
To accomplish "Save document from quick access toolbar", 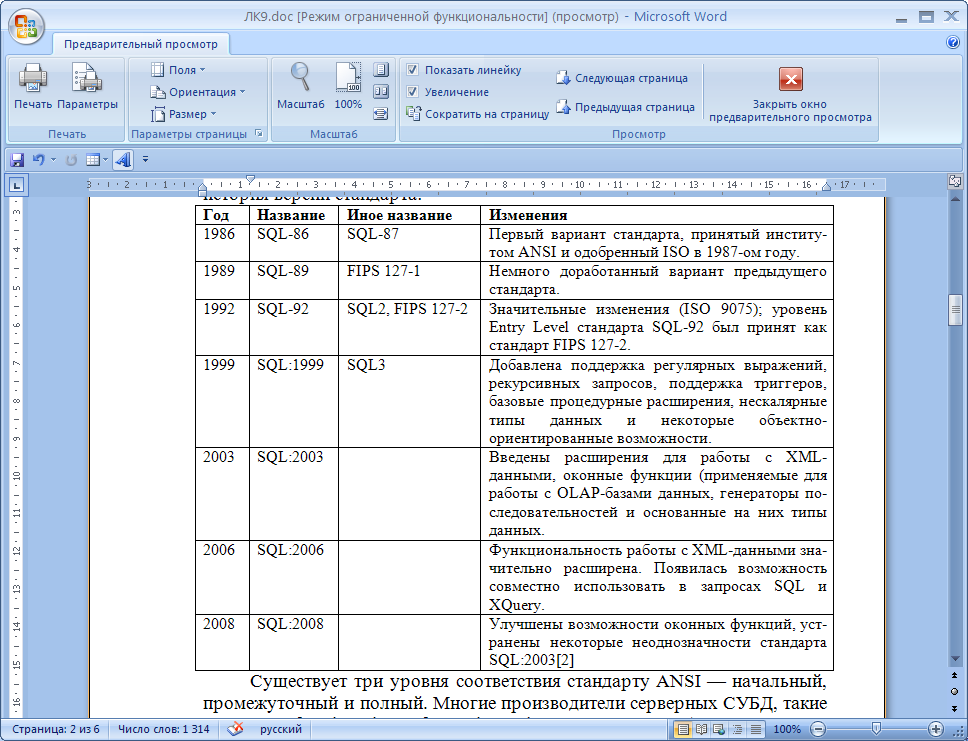I will click(x=17, y=160).
